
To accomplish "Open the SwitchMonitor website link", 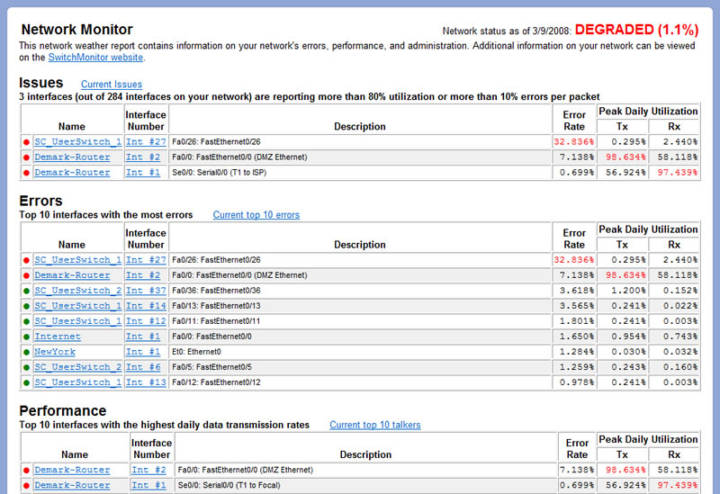I will tap(96, 57).
